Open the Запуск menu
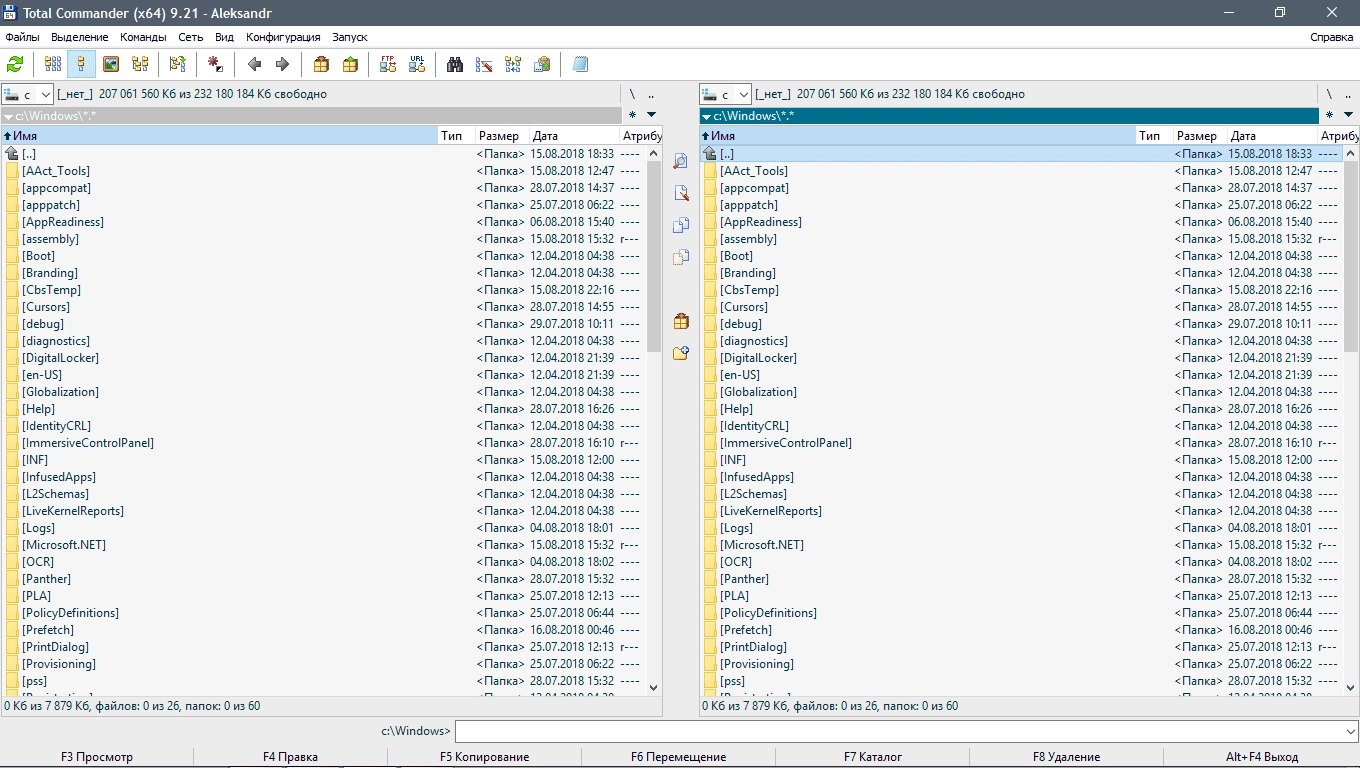The image size is (1360, 768). tap(350, 37)
